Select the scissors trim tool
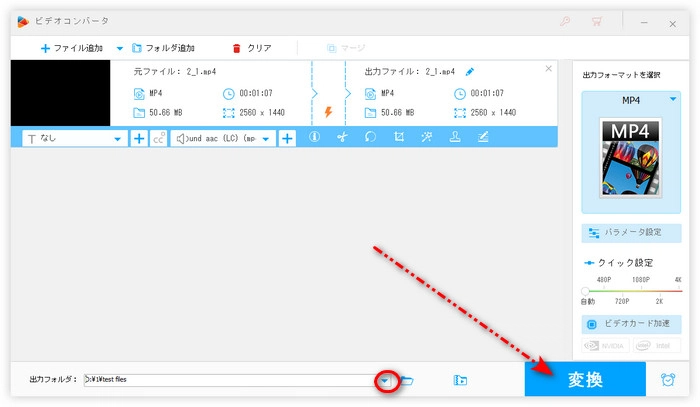Screen dimensions: 700x407 (342, 139)
